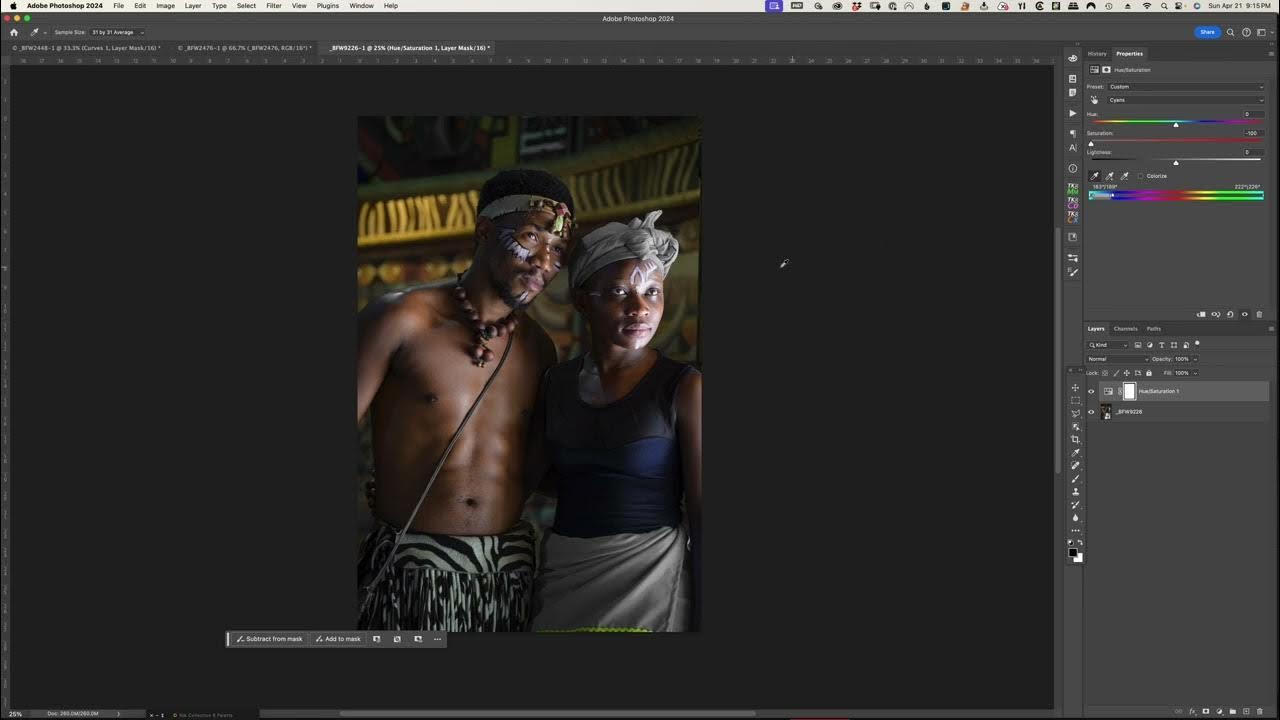Delete the adjustment layer trash icon
The width and height of the screenshot is (1280, 720).
(1259, 314)
